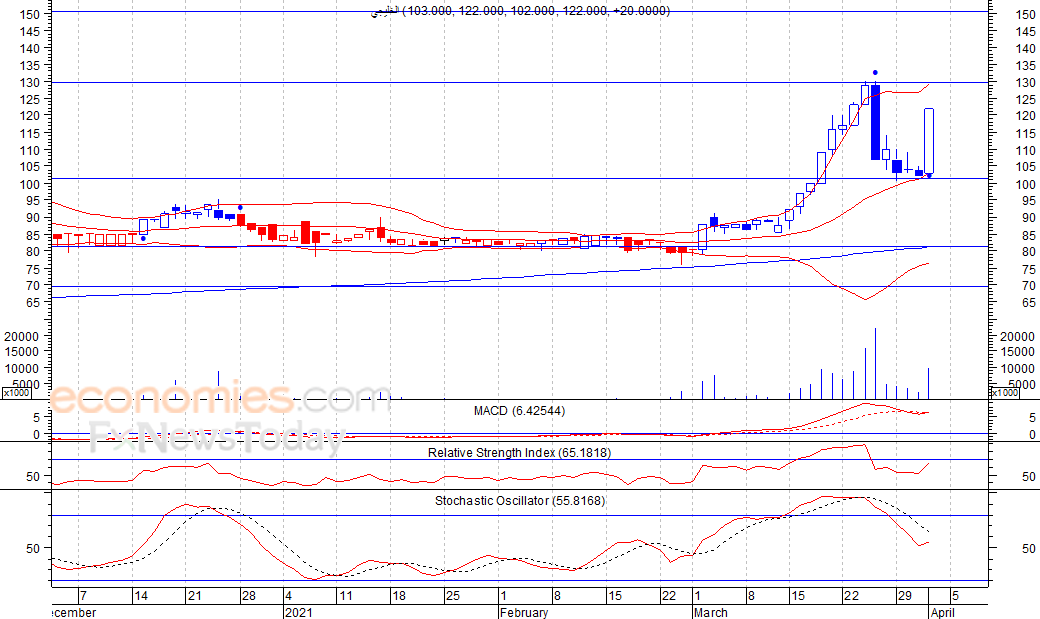Screen dimensions: 1040x619
Task: Click the Stochastic Oscillator (55.8168) title
Action: click(x=520, y=501)
